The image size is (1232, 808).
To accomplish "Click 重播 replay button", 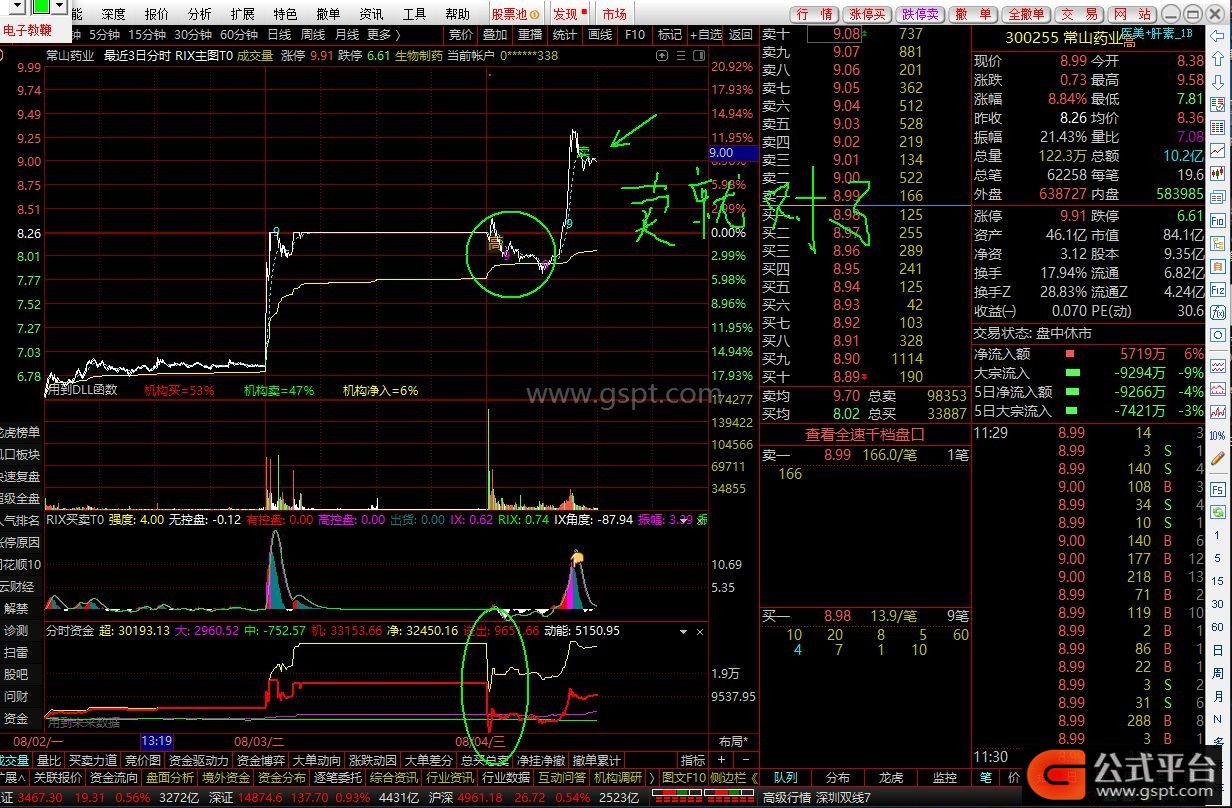I will pos(530,34).
